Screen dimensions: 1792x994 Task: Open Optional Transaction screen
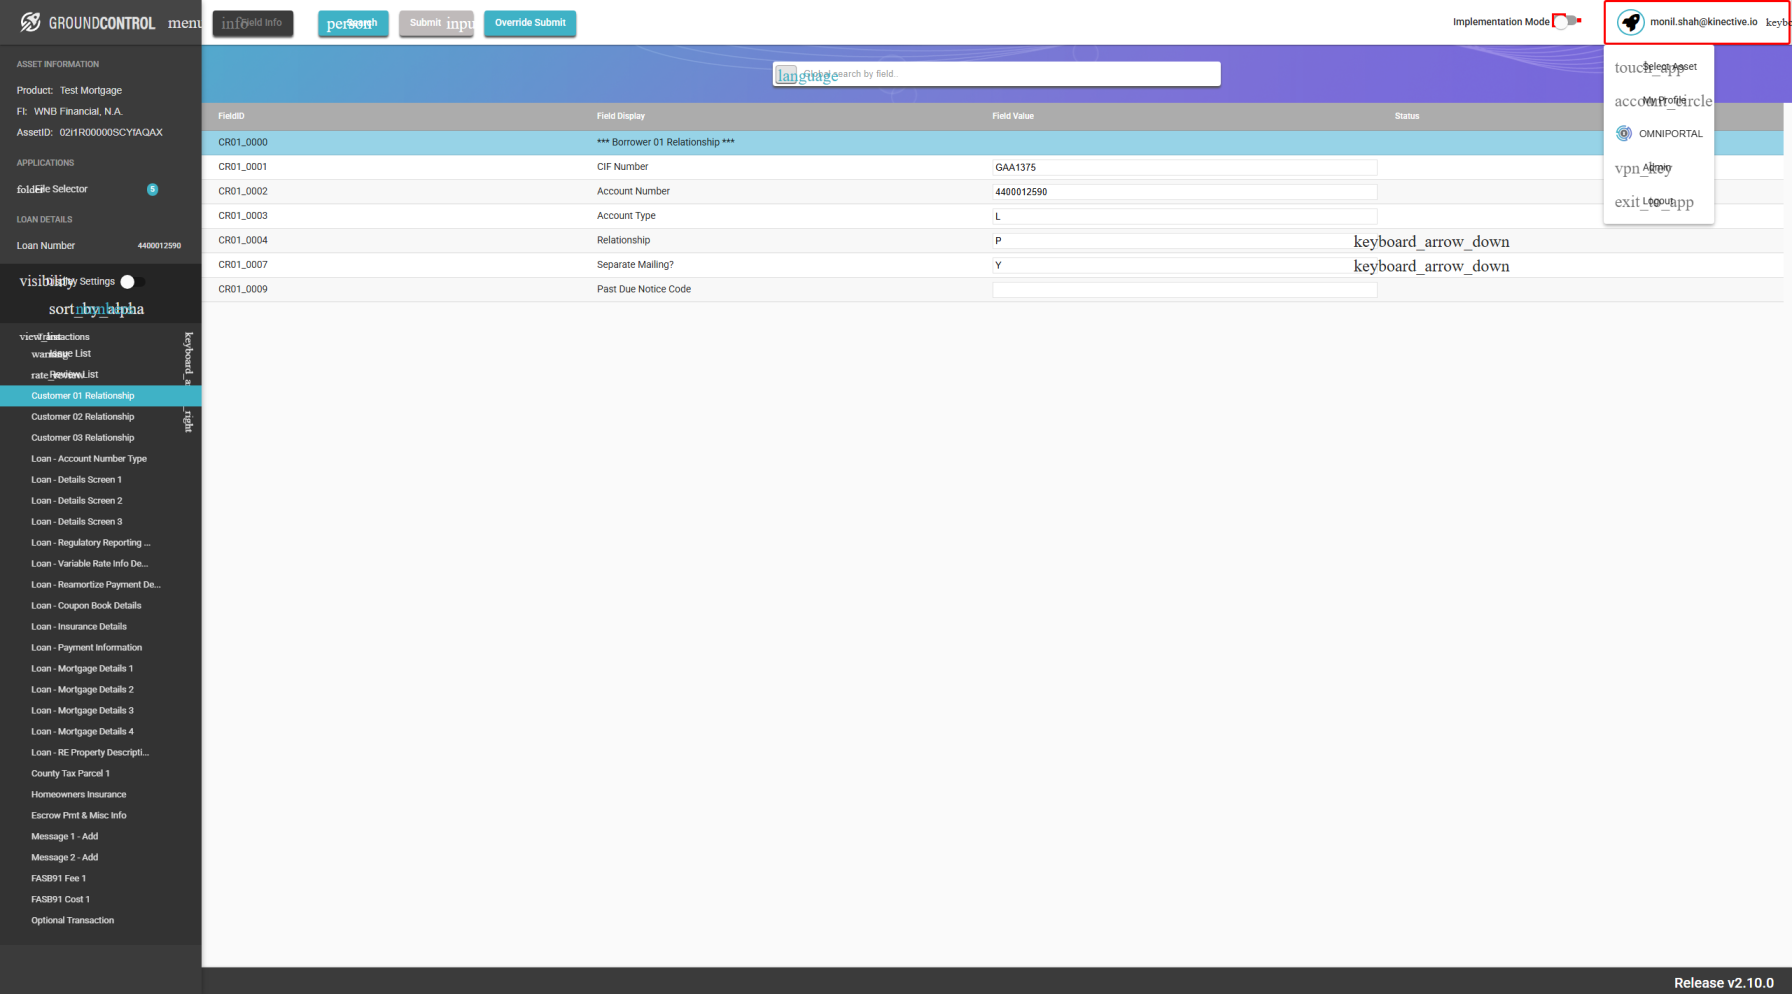(72, 921)
